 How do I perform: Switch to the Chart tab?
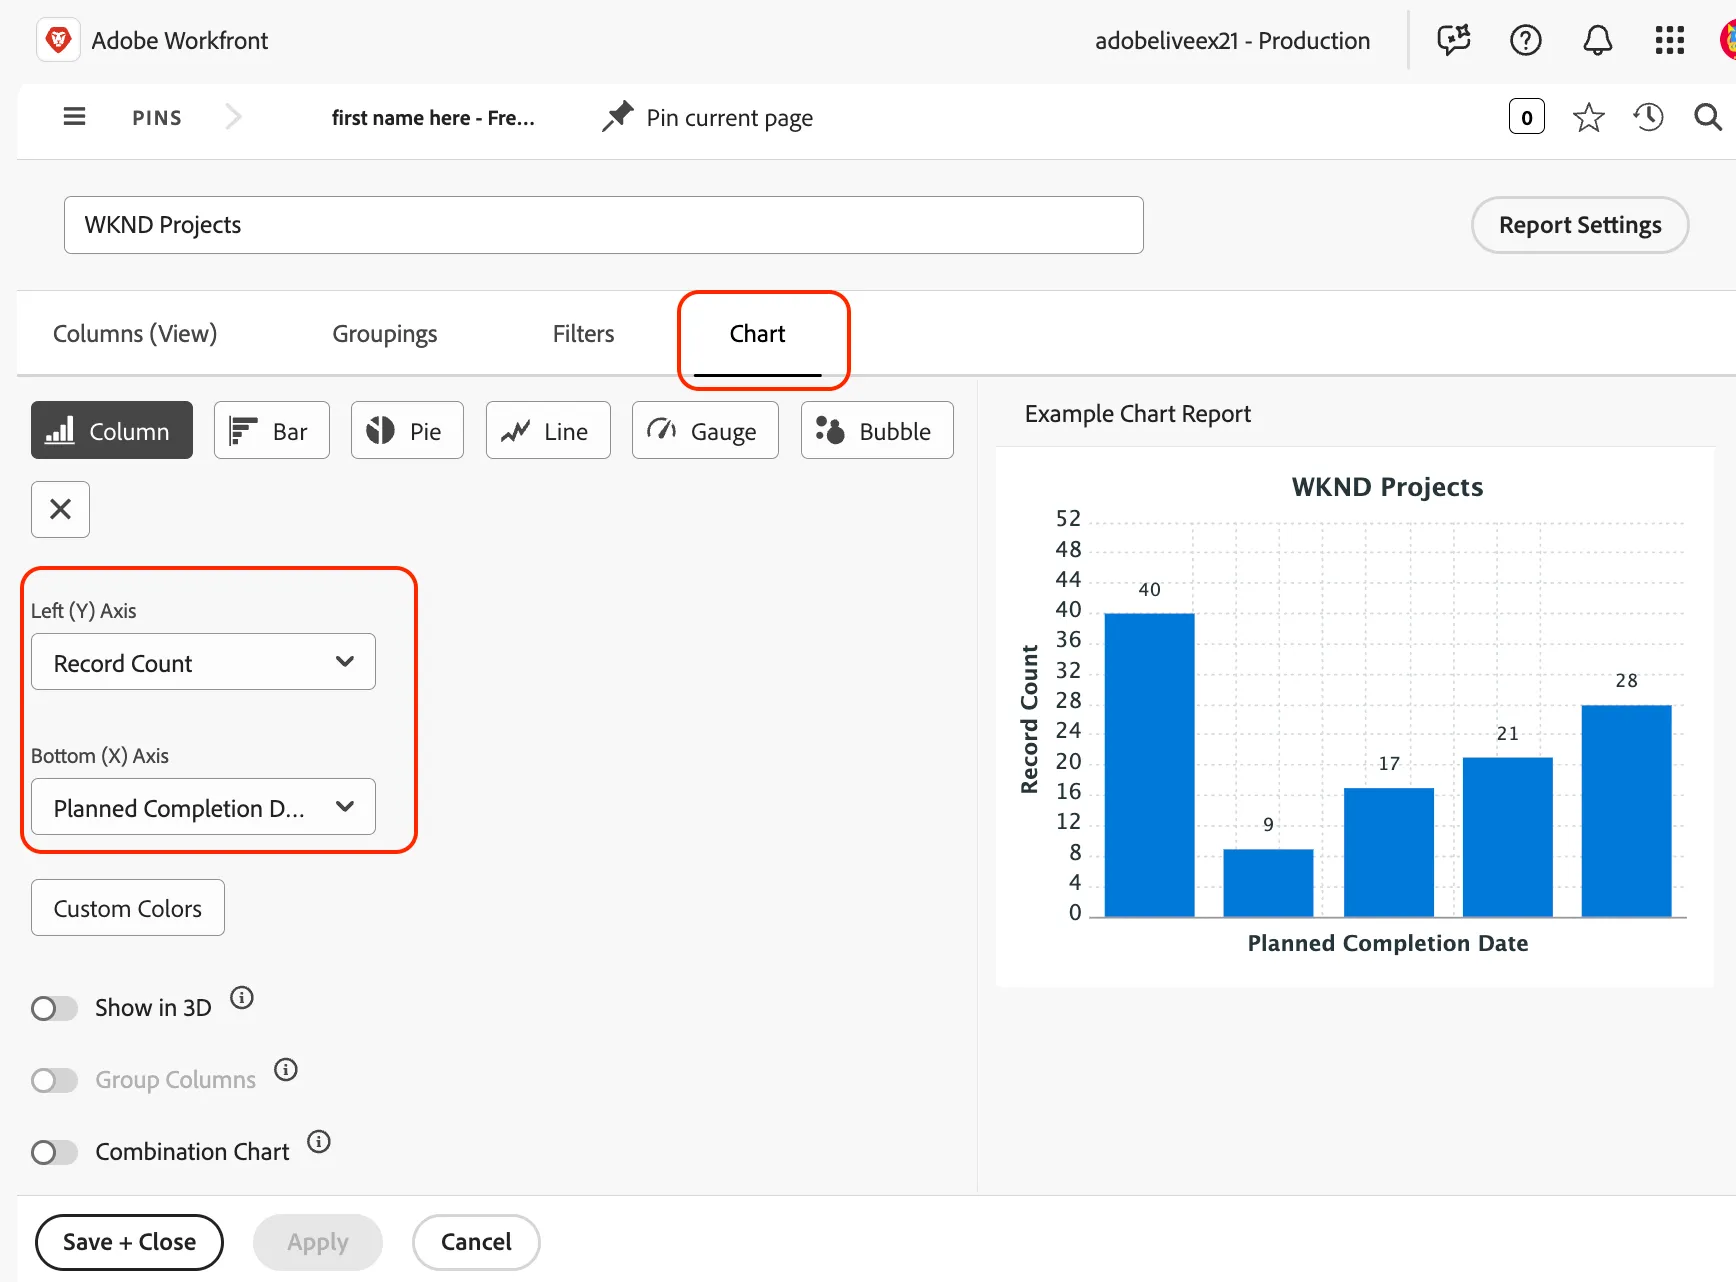(x=758, y=334)
